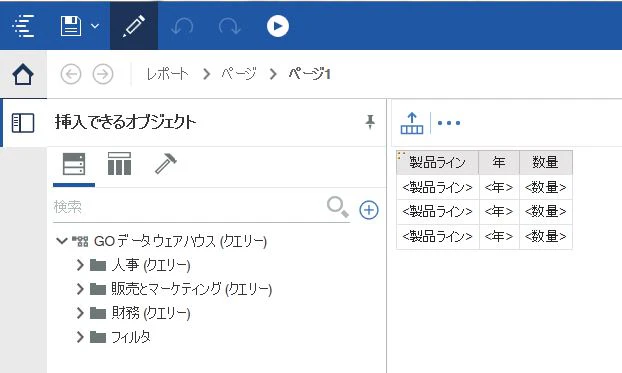This screenshot has width=622, height=373.
Task: Click the first row <製品ライン> cell
Action: point(438,187)
